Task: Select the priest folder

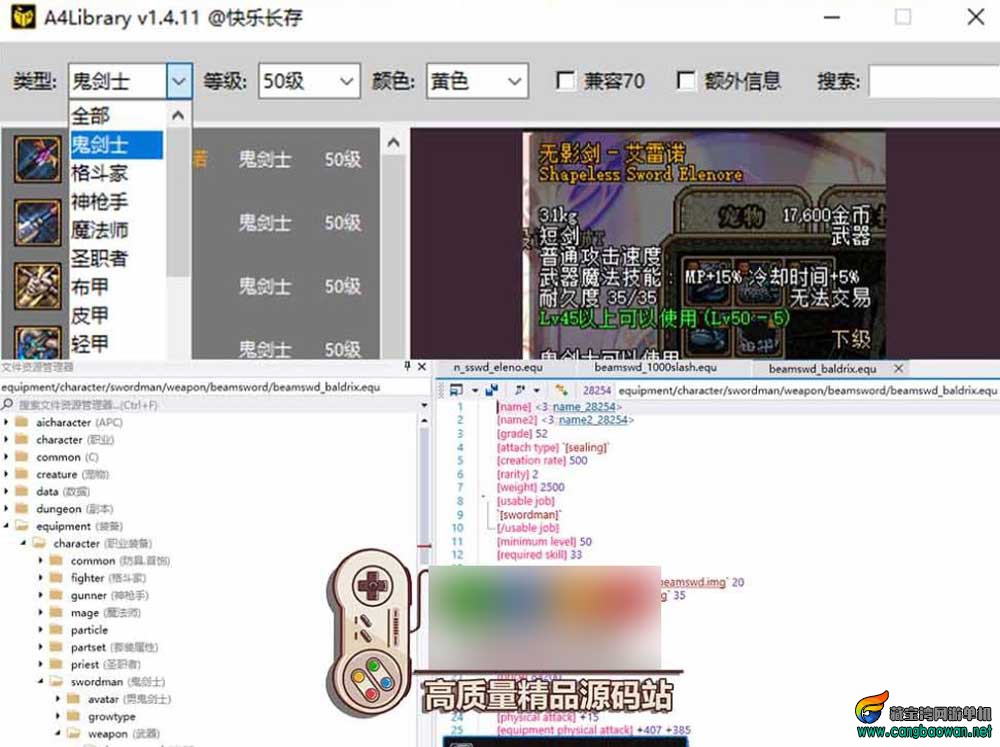Action: point(105,664)
